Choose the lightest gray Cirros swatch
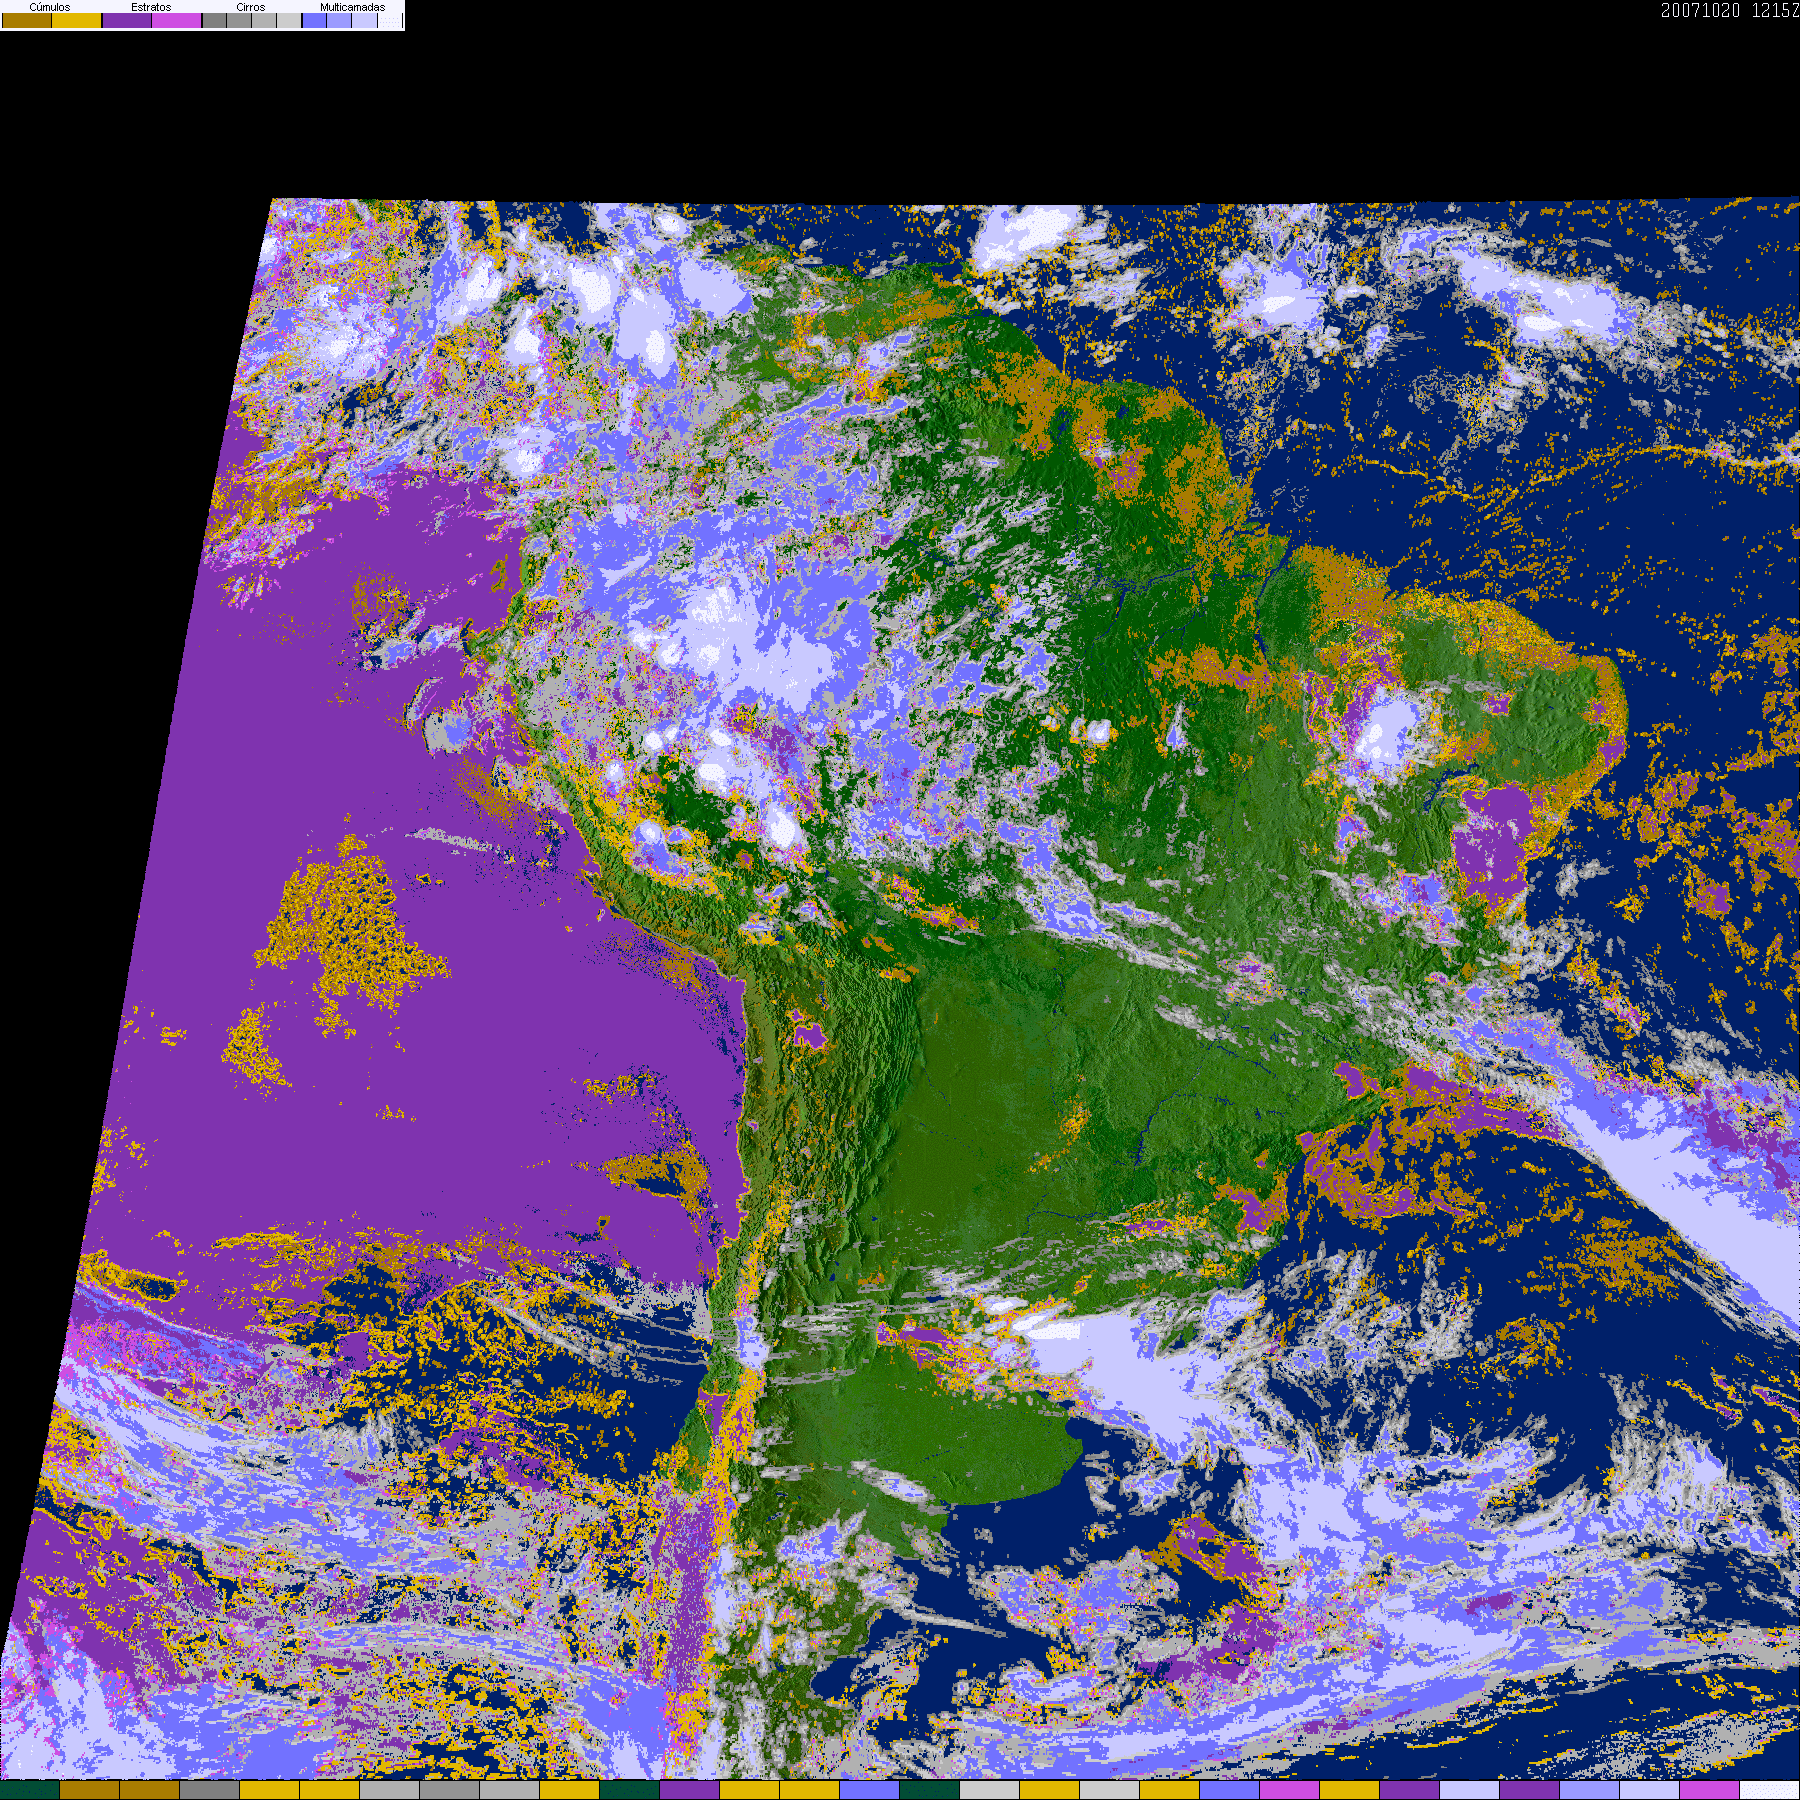 pos(289,21)
